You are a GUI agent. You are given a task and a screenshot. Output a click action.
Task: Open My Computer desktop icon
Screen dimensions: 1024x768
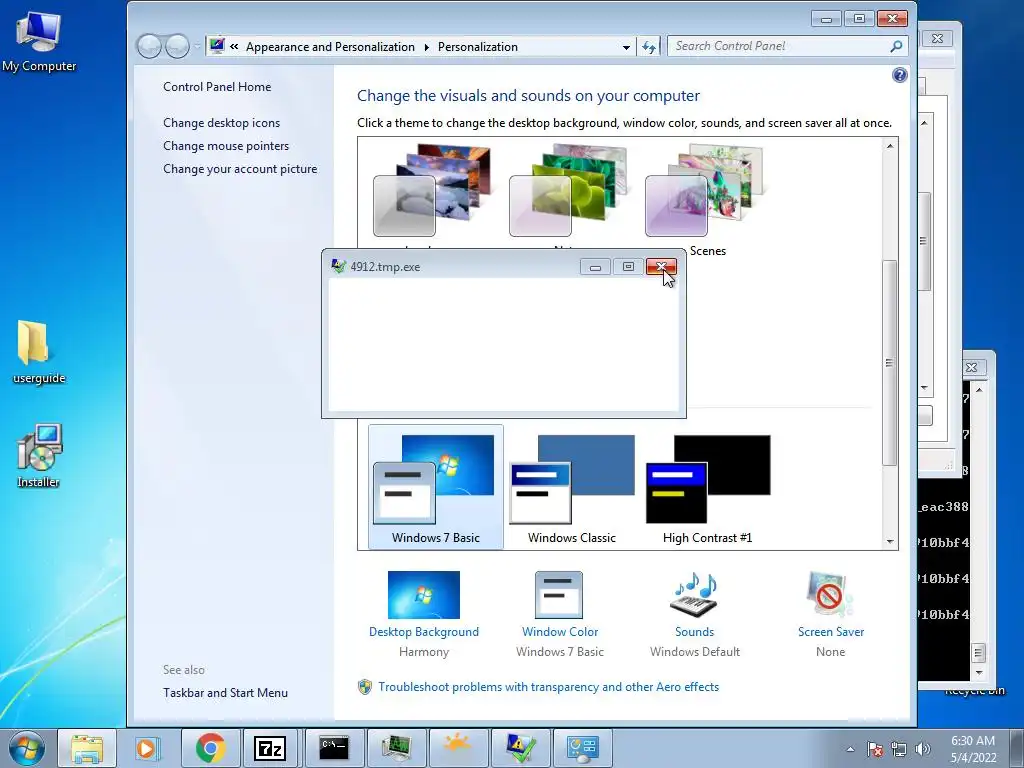(39, 40)
